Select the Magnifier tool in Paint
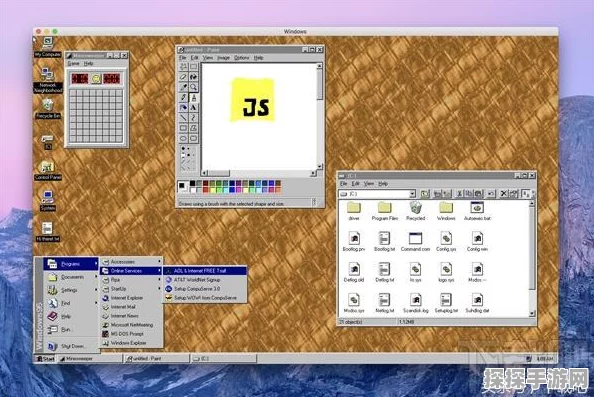The width and height of the screenshot is (594, 397). (194, 87)
